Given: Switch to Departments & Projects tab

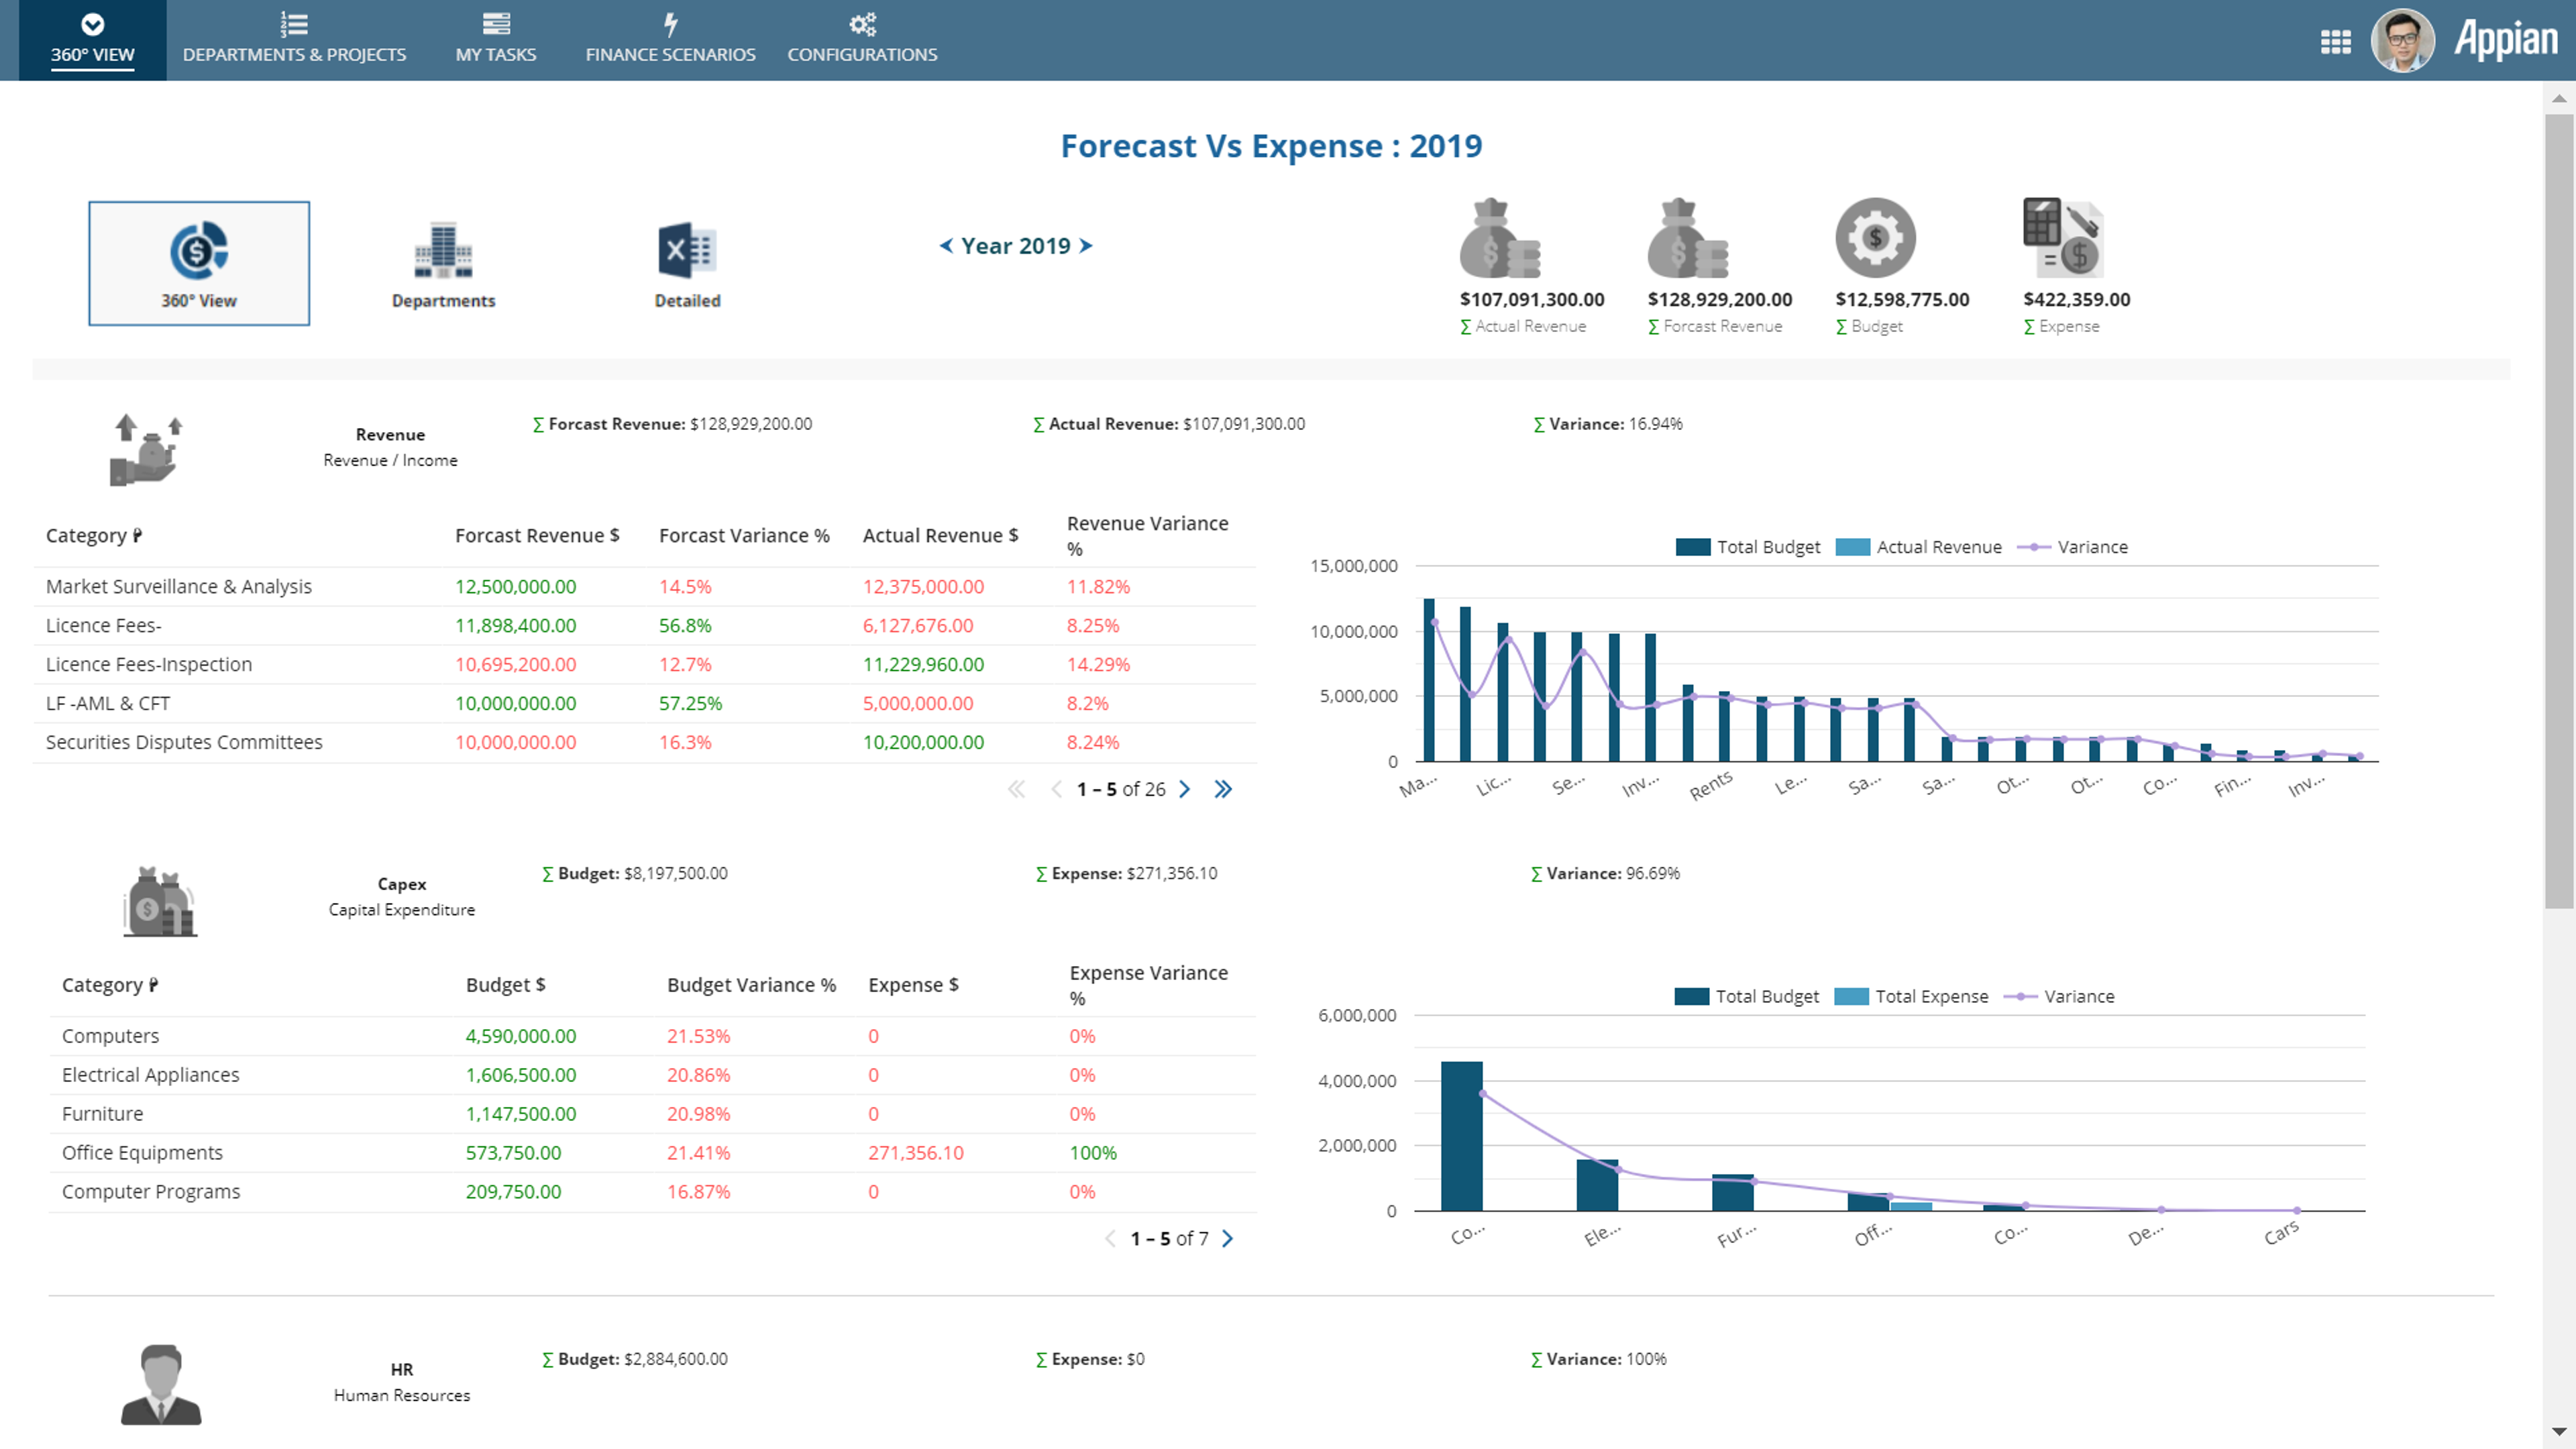Looking at the screenshot, I should 294,40.
